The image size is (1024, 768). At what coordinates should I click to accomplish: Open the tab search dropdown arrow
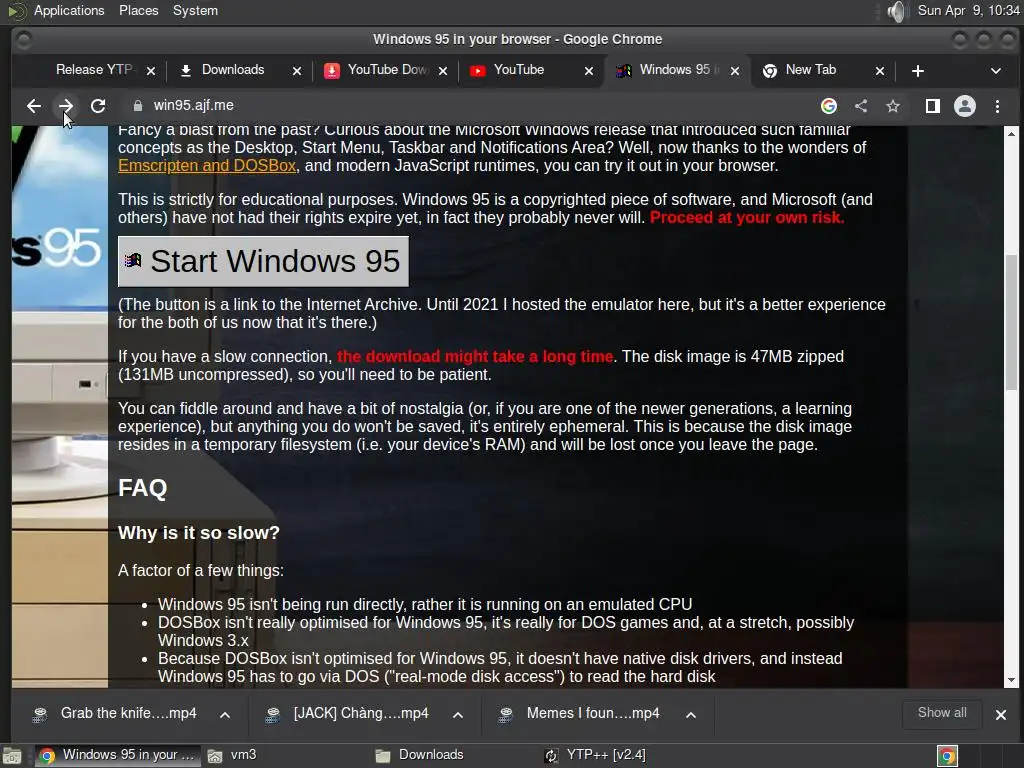tap(995, 71)
